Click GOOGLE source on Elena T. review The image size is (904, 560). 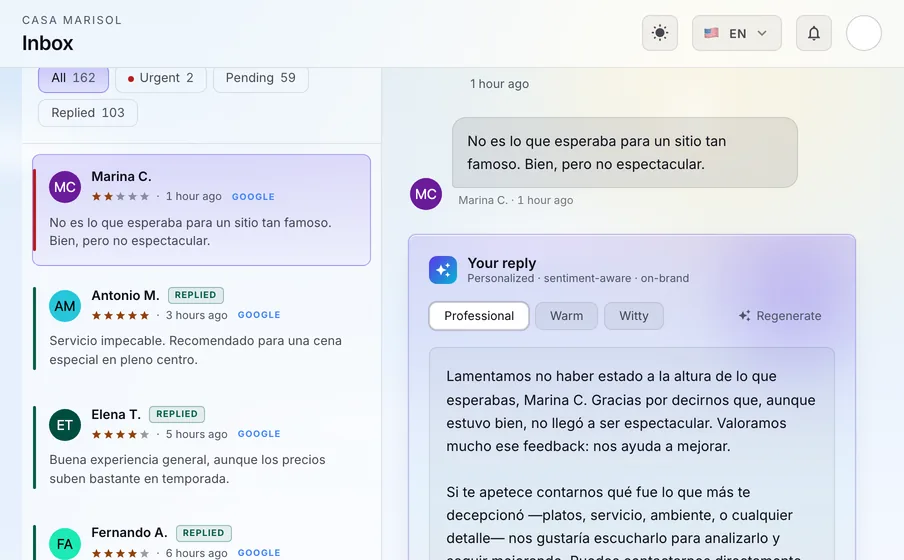click(x=259, y=434)
